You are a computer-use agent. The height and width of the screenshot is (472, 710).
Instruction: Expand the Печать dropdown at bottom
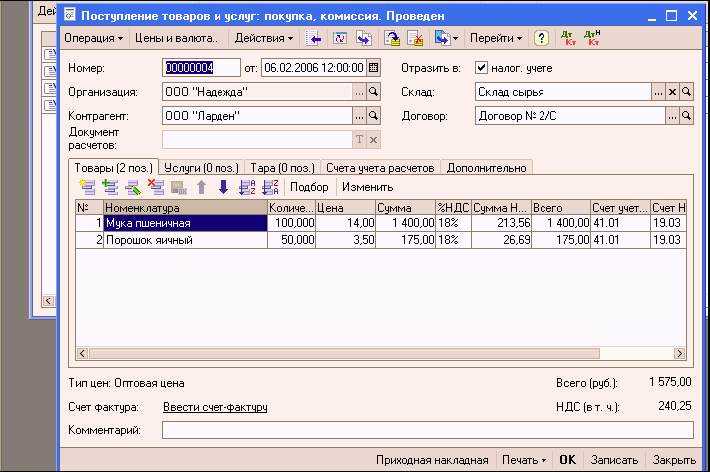(x=524, y=460)
